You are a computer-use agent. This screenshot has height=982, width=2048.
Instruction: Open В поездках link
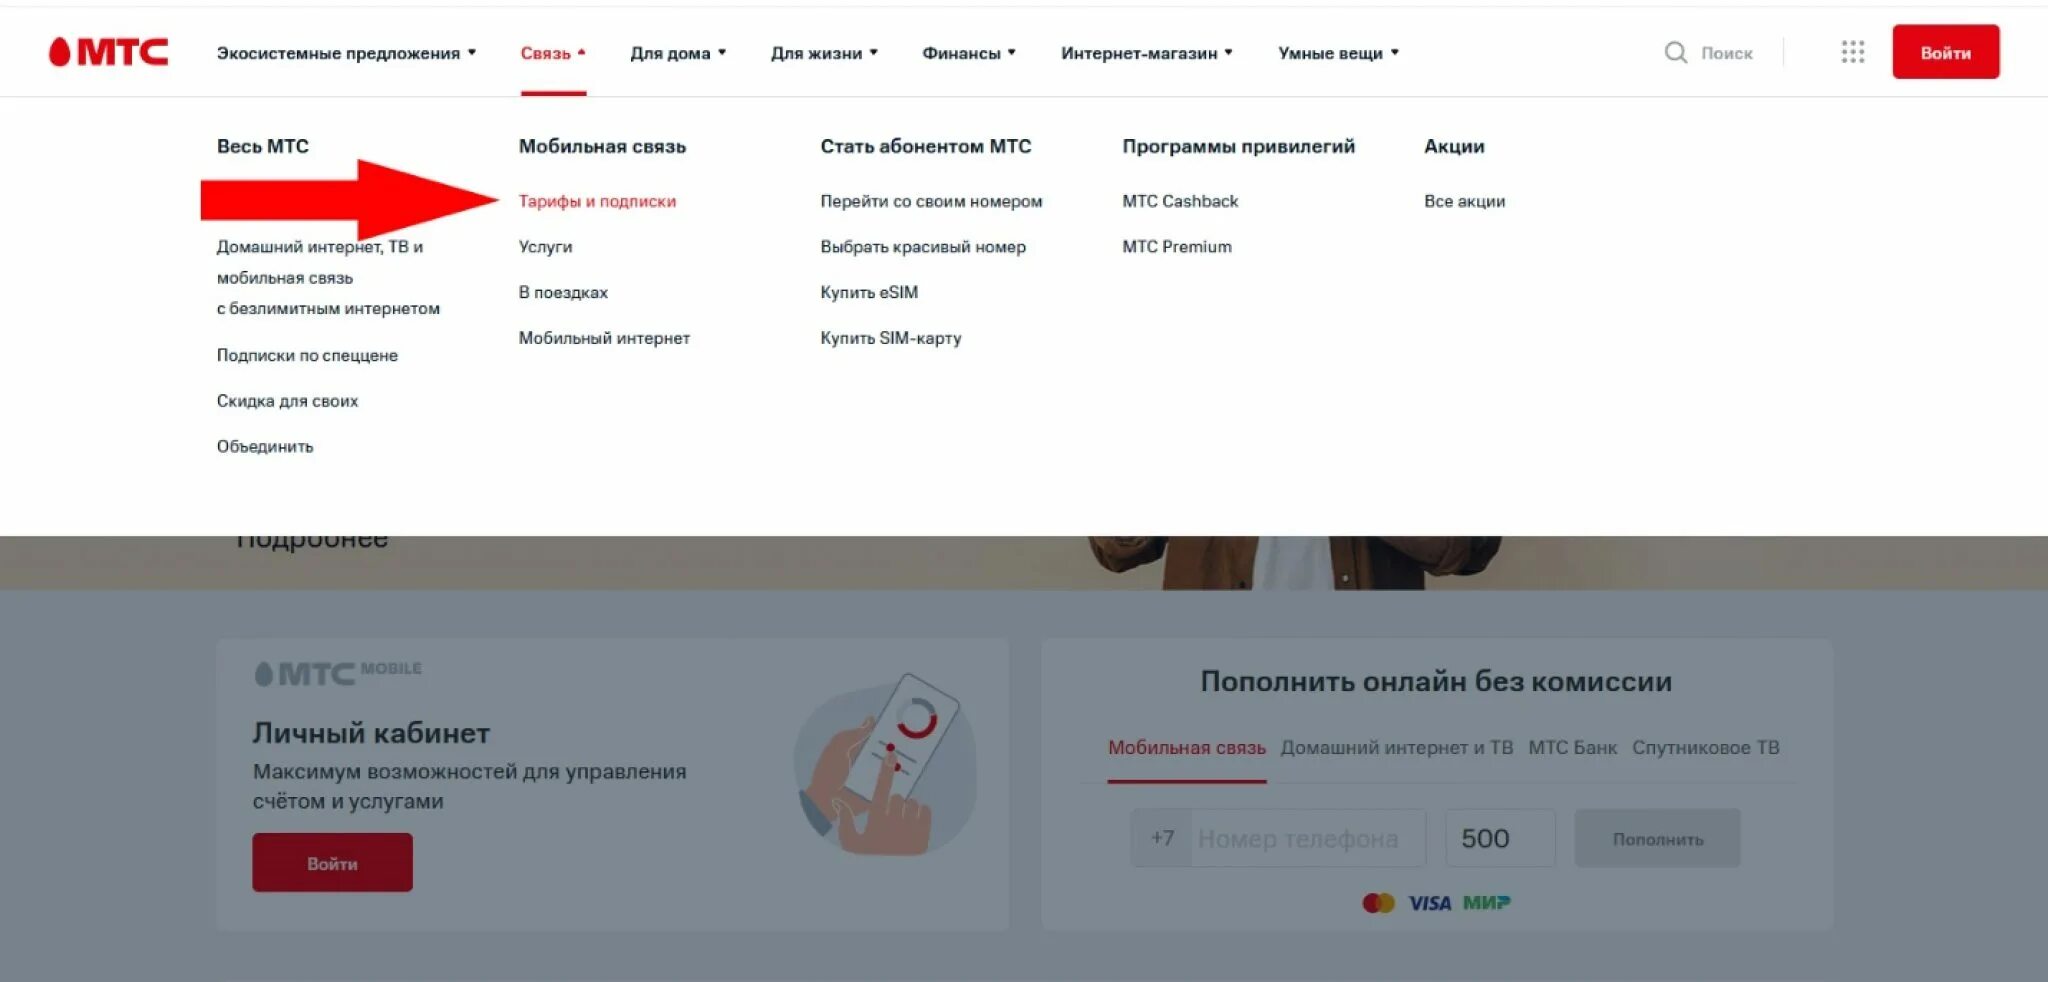[x=563, y=293]
